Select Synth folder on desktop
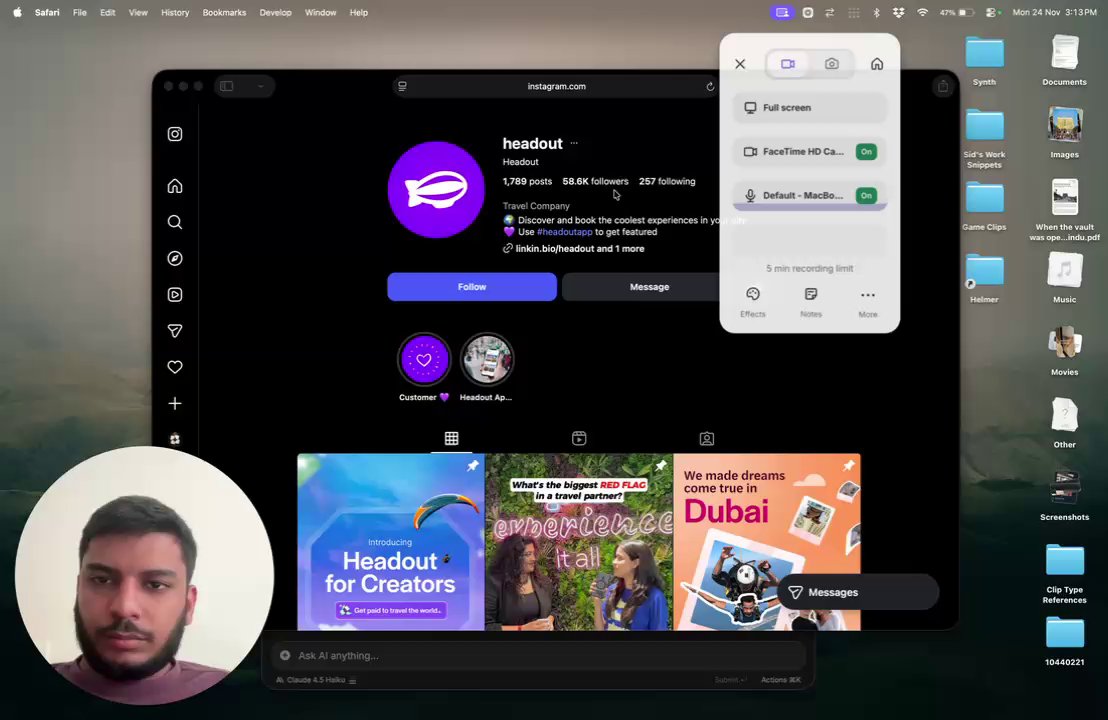 tap(984, 61)
